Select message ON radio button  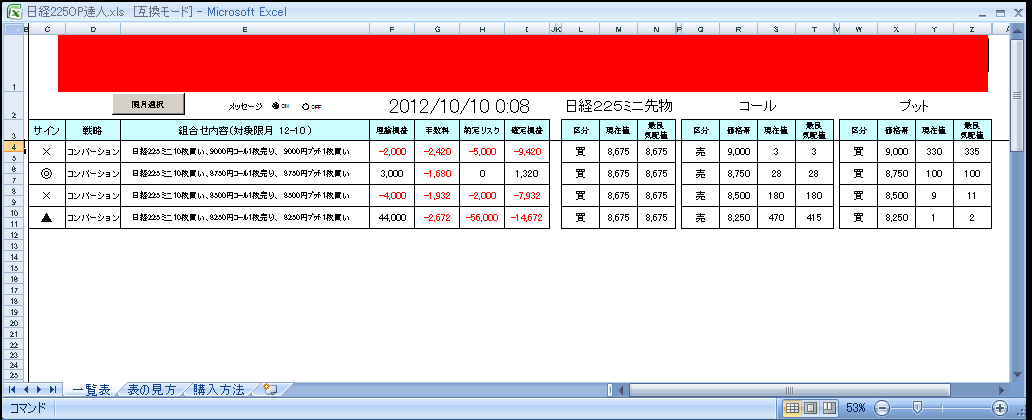[x=276, y=106]
